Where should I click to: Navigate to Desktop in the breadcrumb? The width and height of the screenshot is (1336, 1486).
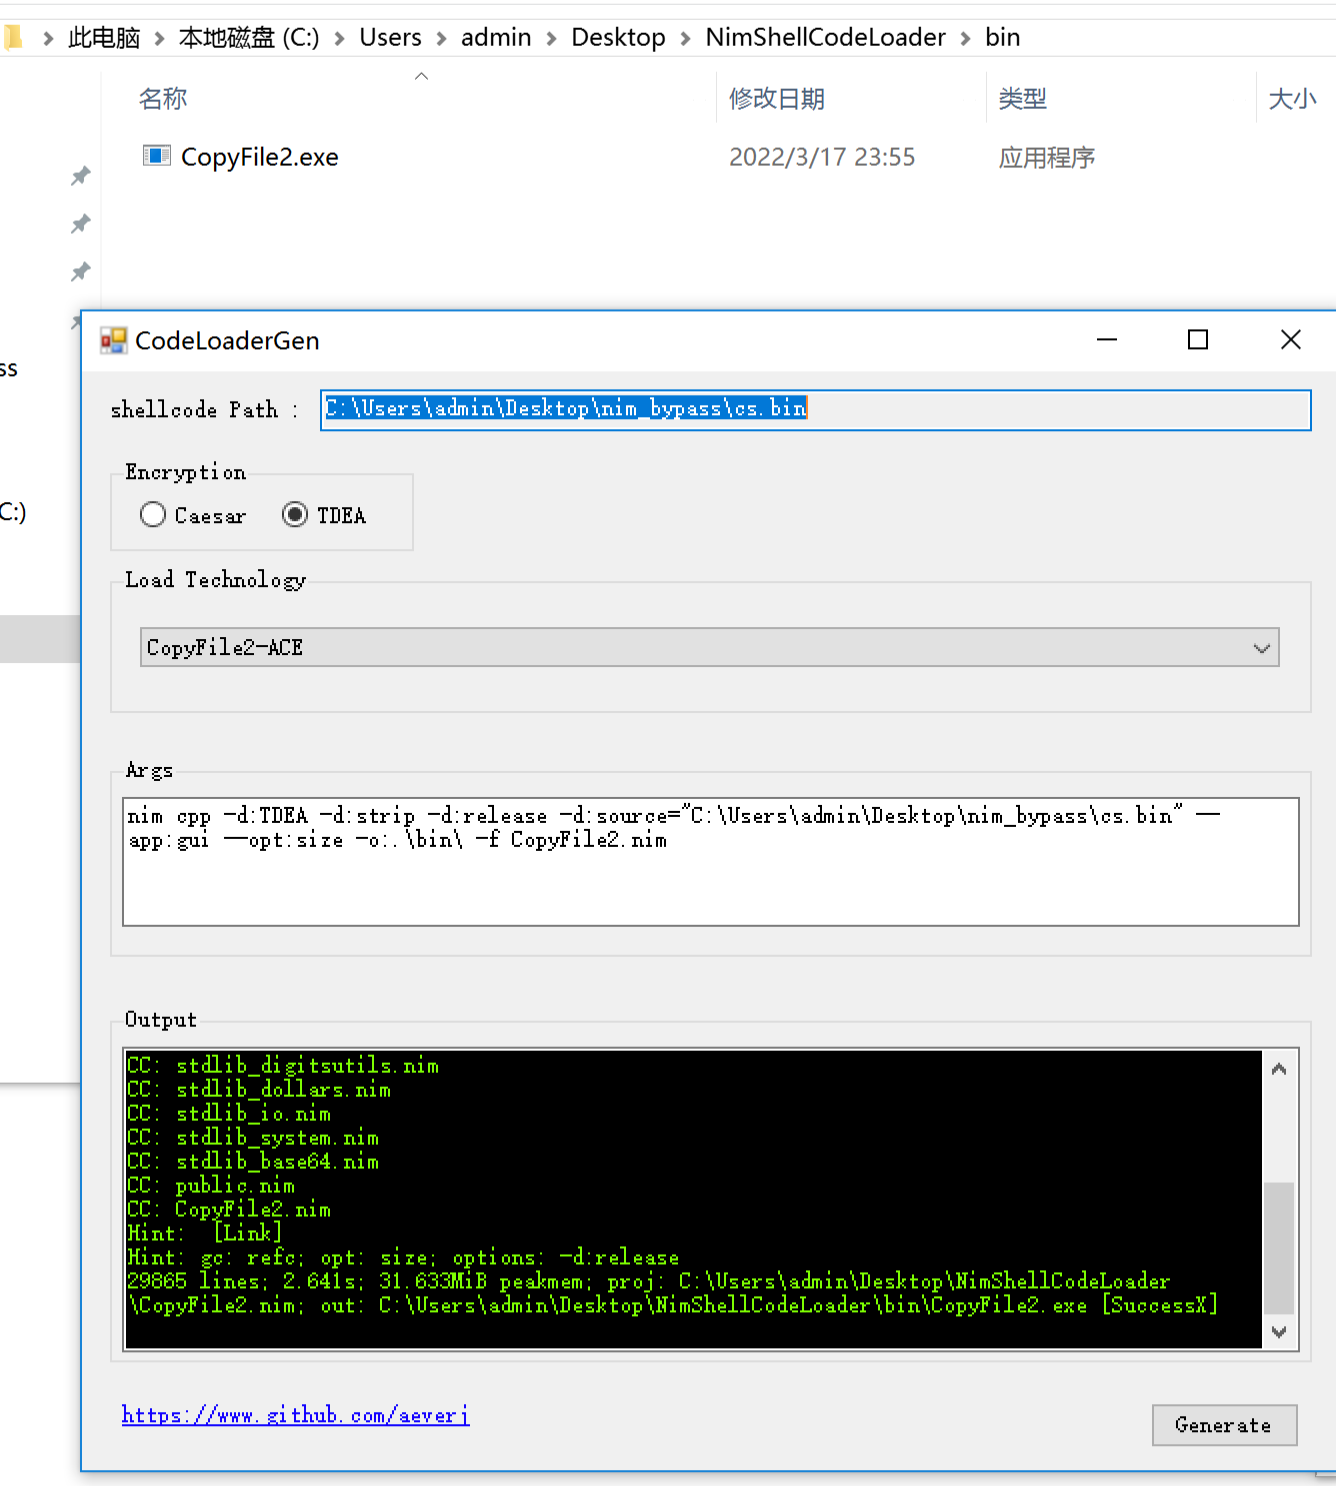pyautogui.click(x=618, y=38)
